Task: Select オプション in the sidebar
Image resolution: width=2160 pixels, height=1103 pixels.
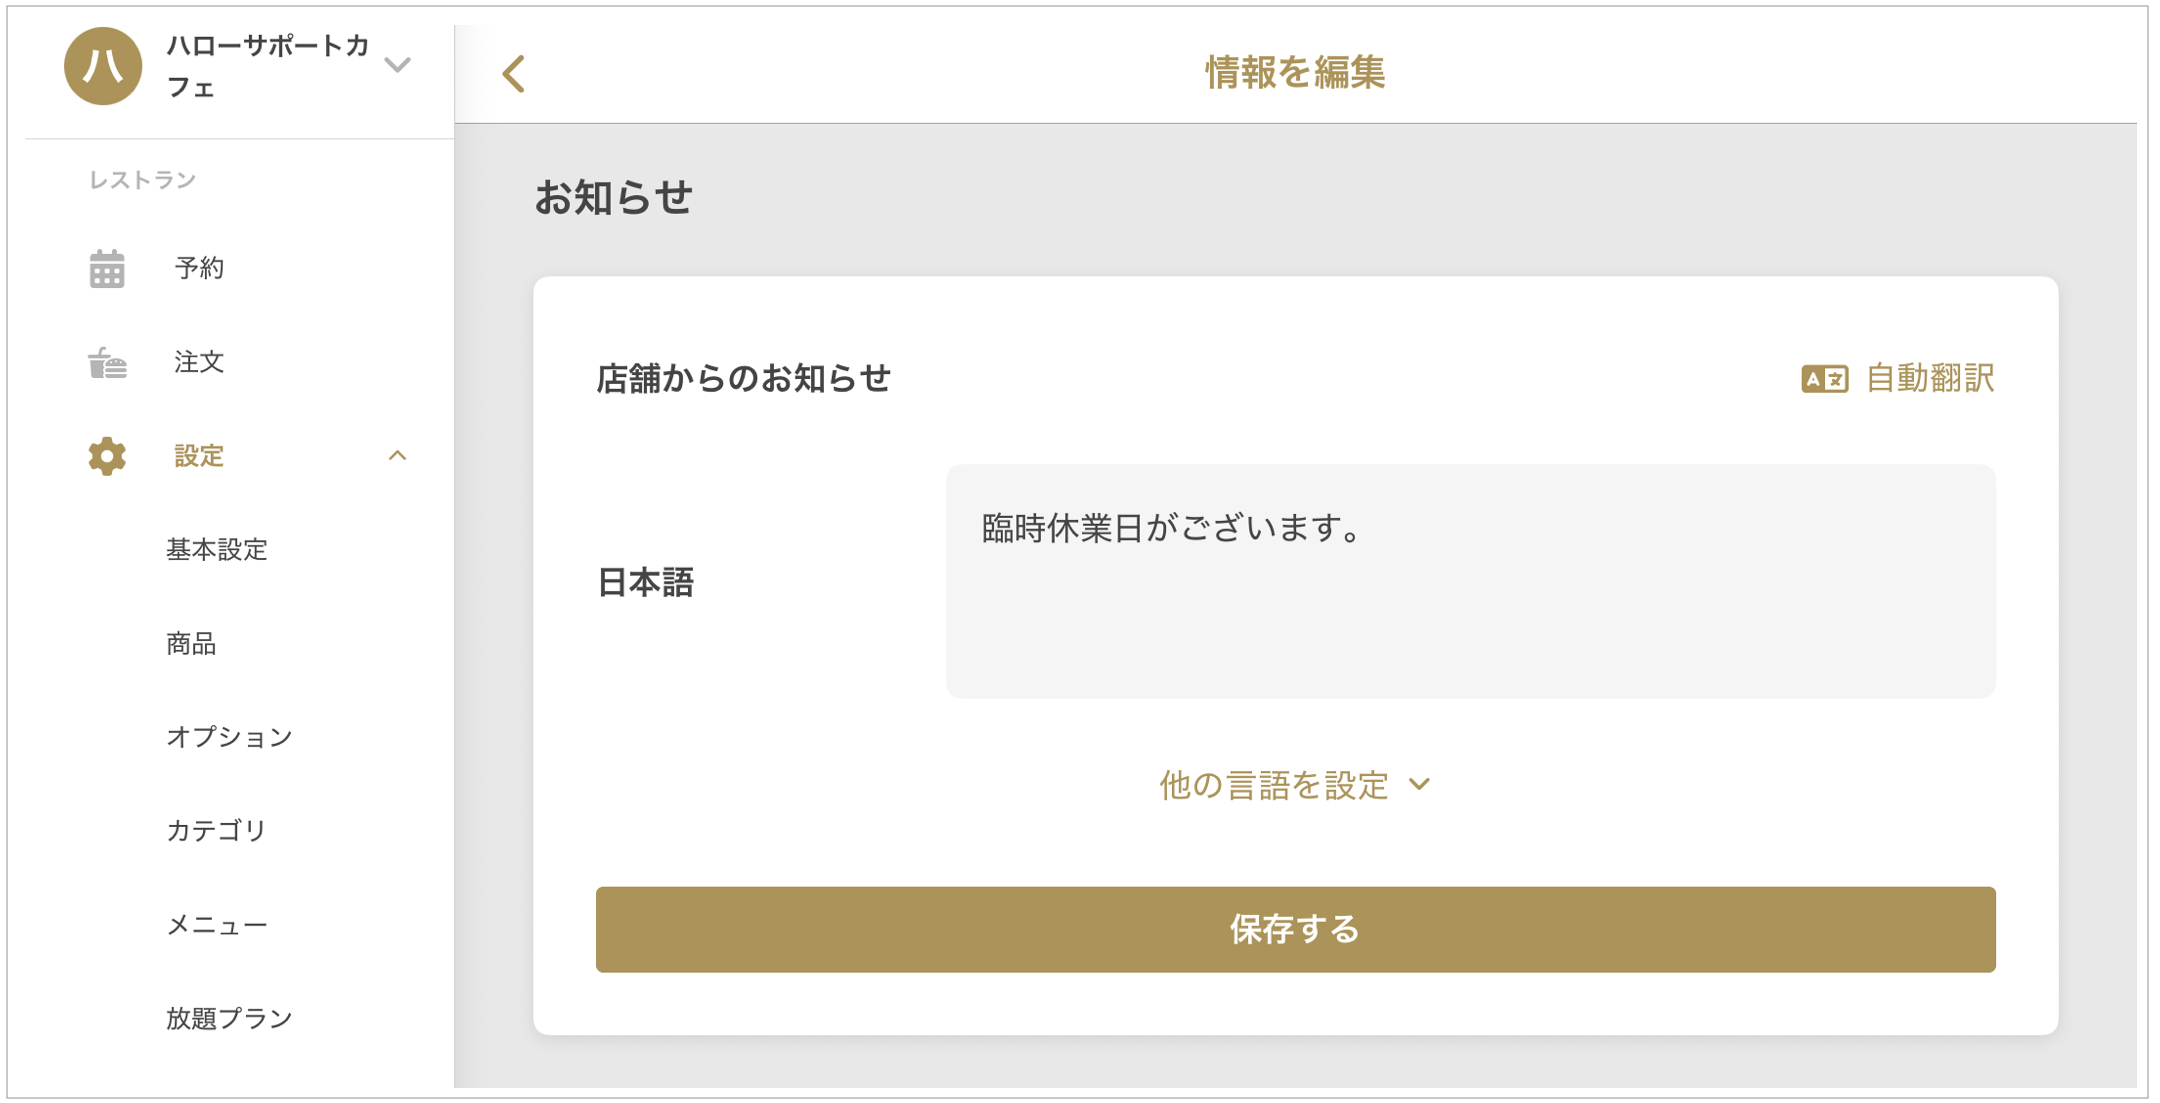Action: pyautogui.click(x=229, y=737)
